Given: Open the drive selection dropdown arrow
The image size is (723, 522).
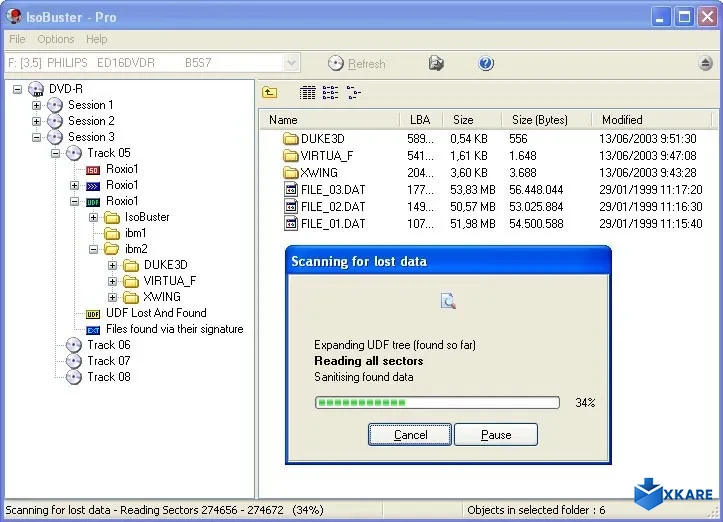Looking at the screenshot, I should click(x=291, y=63).
